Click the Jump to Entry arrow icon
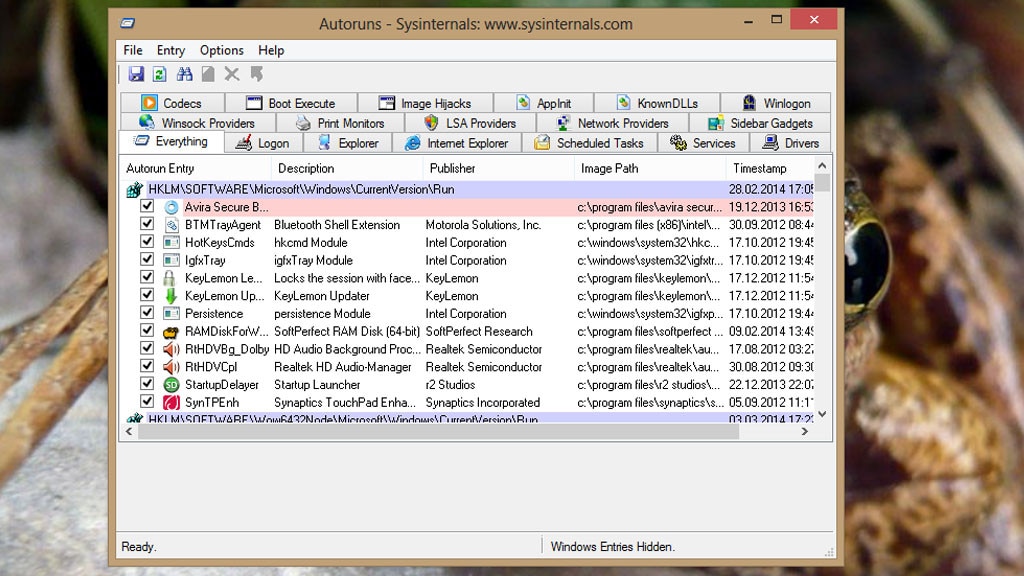 pos(257,74)
